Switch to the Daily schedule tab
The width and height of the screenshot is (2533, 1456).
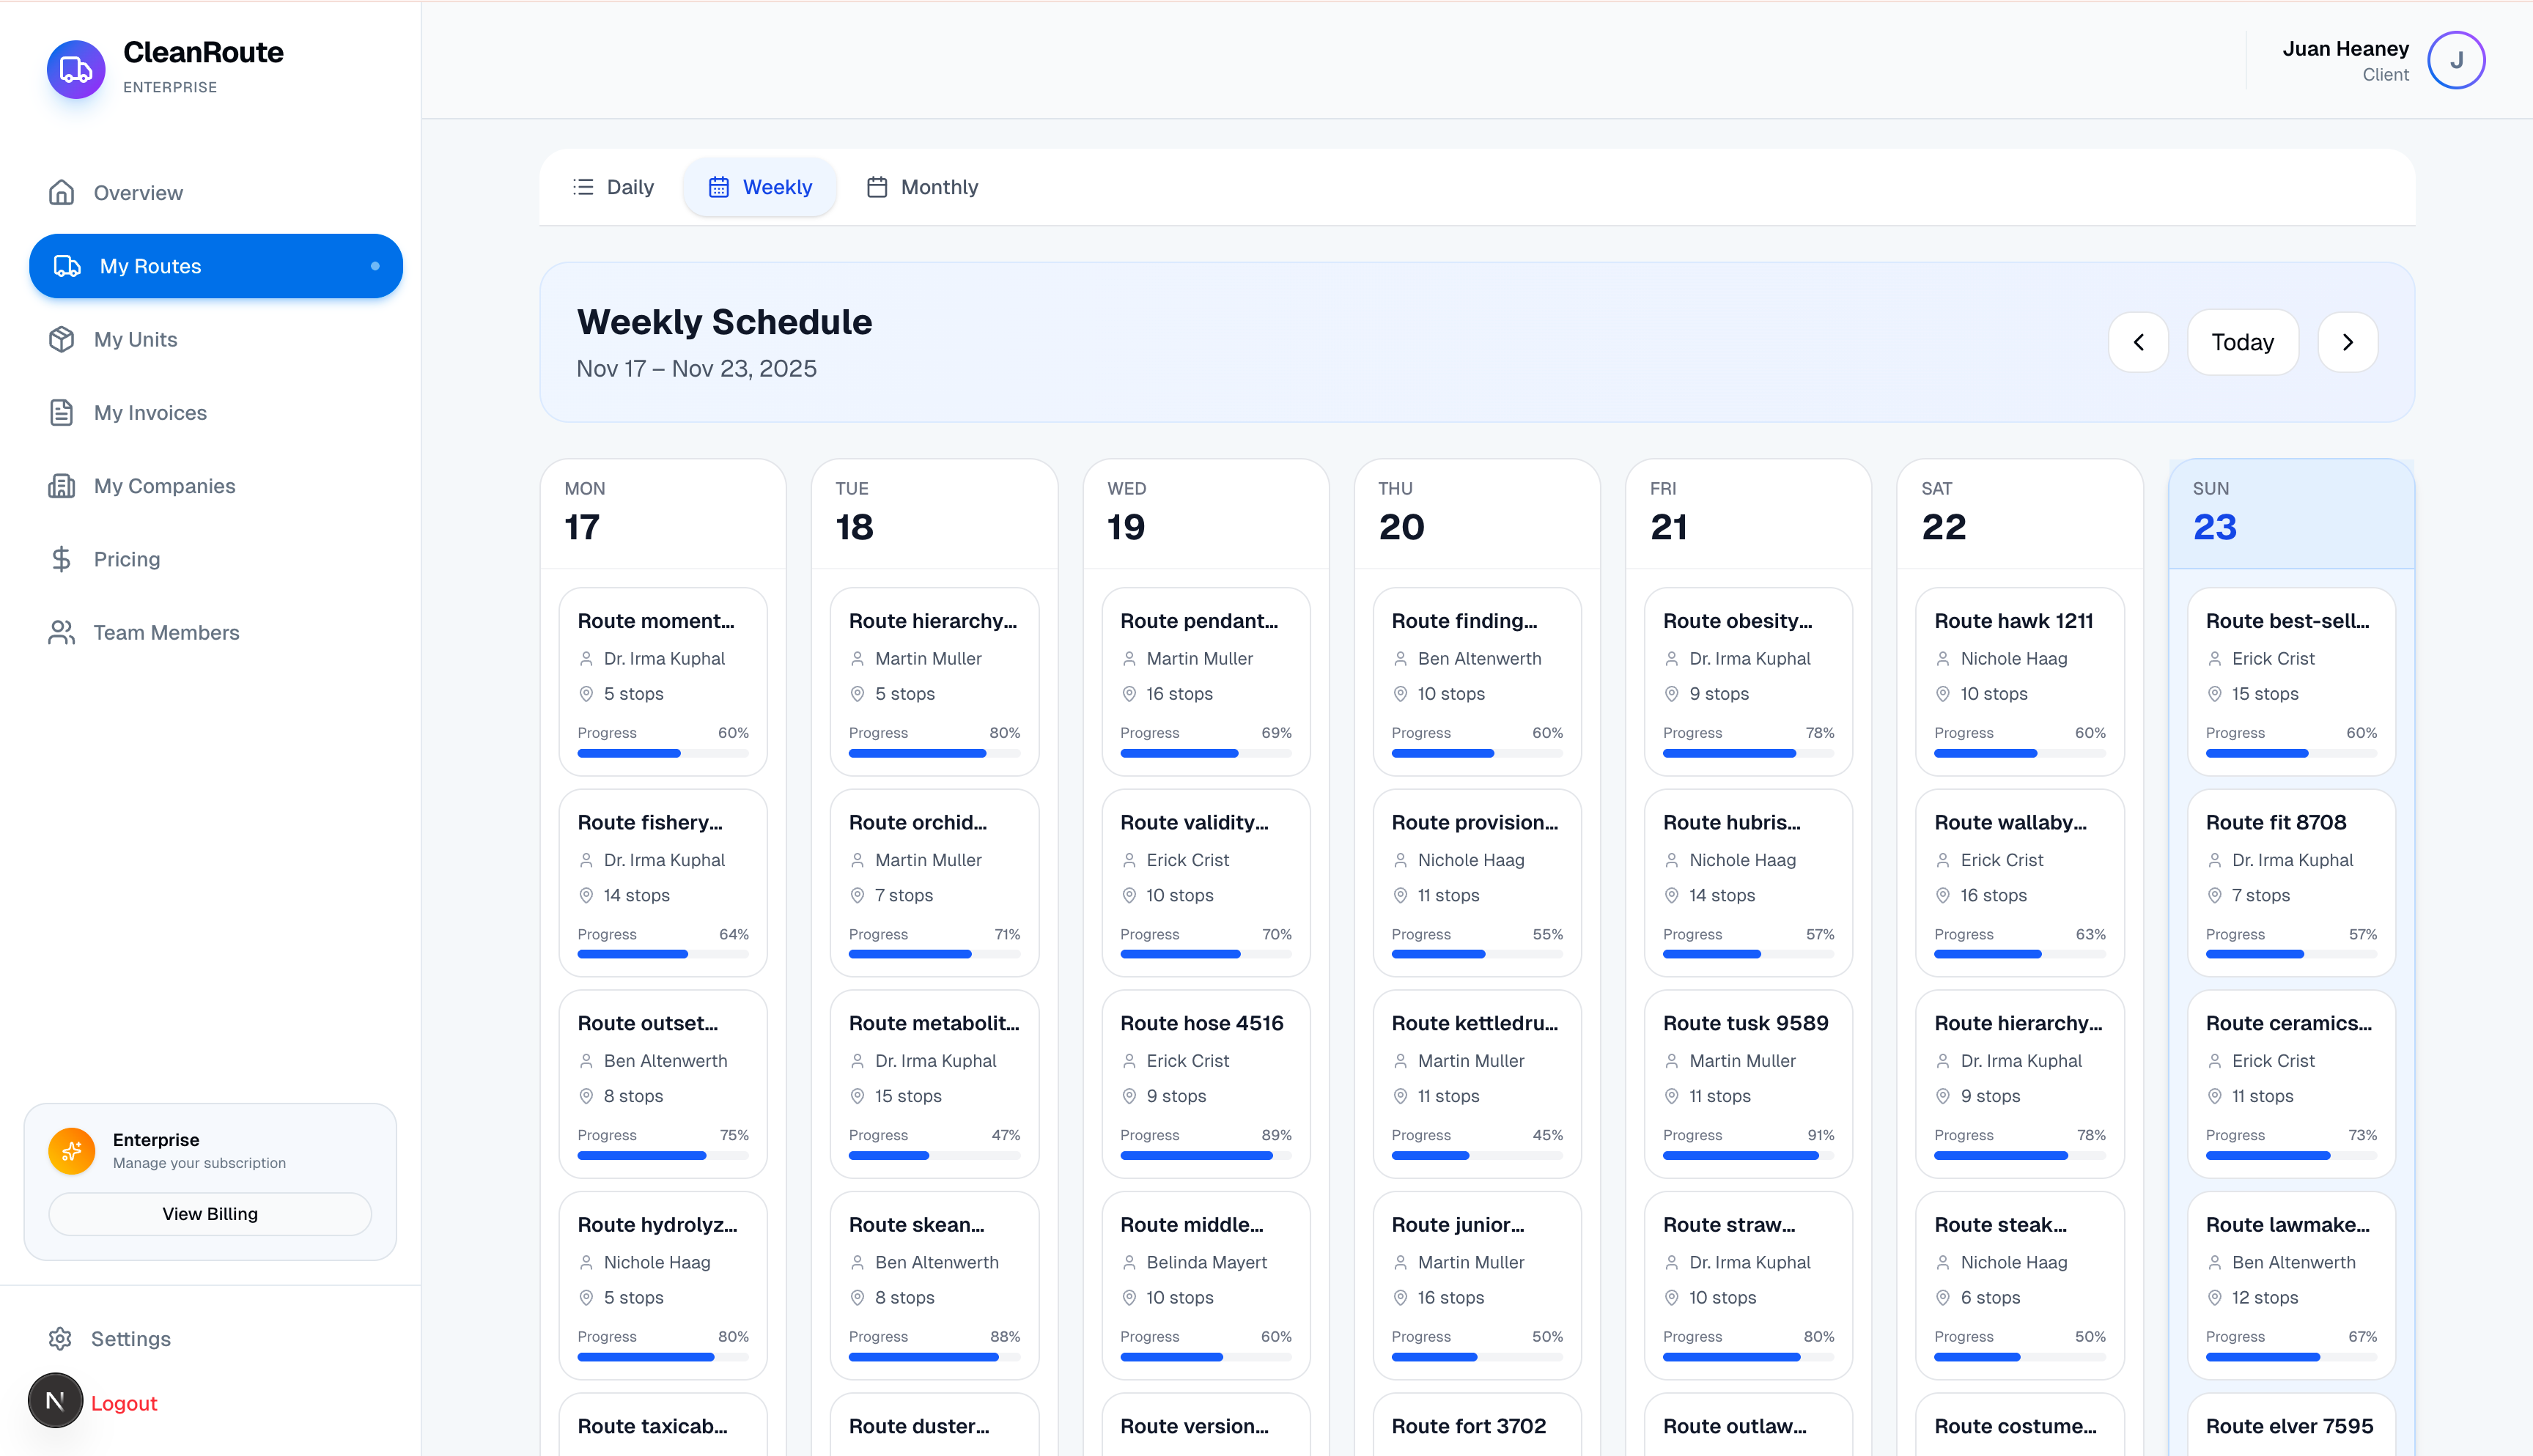click(x=613, y=187)
